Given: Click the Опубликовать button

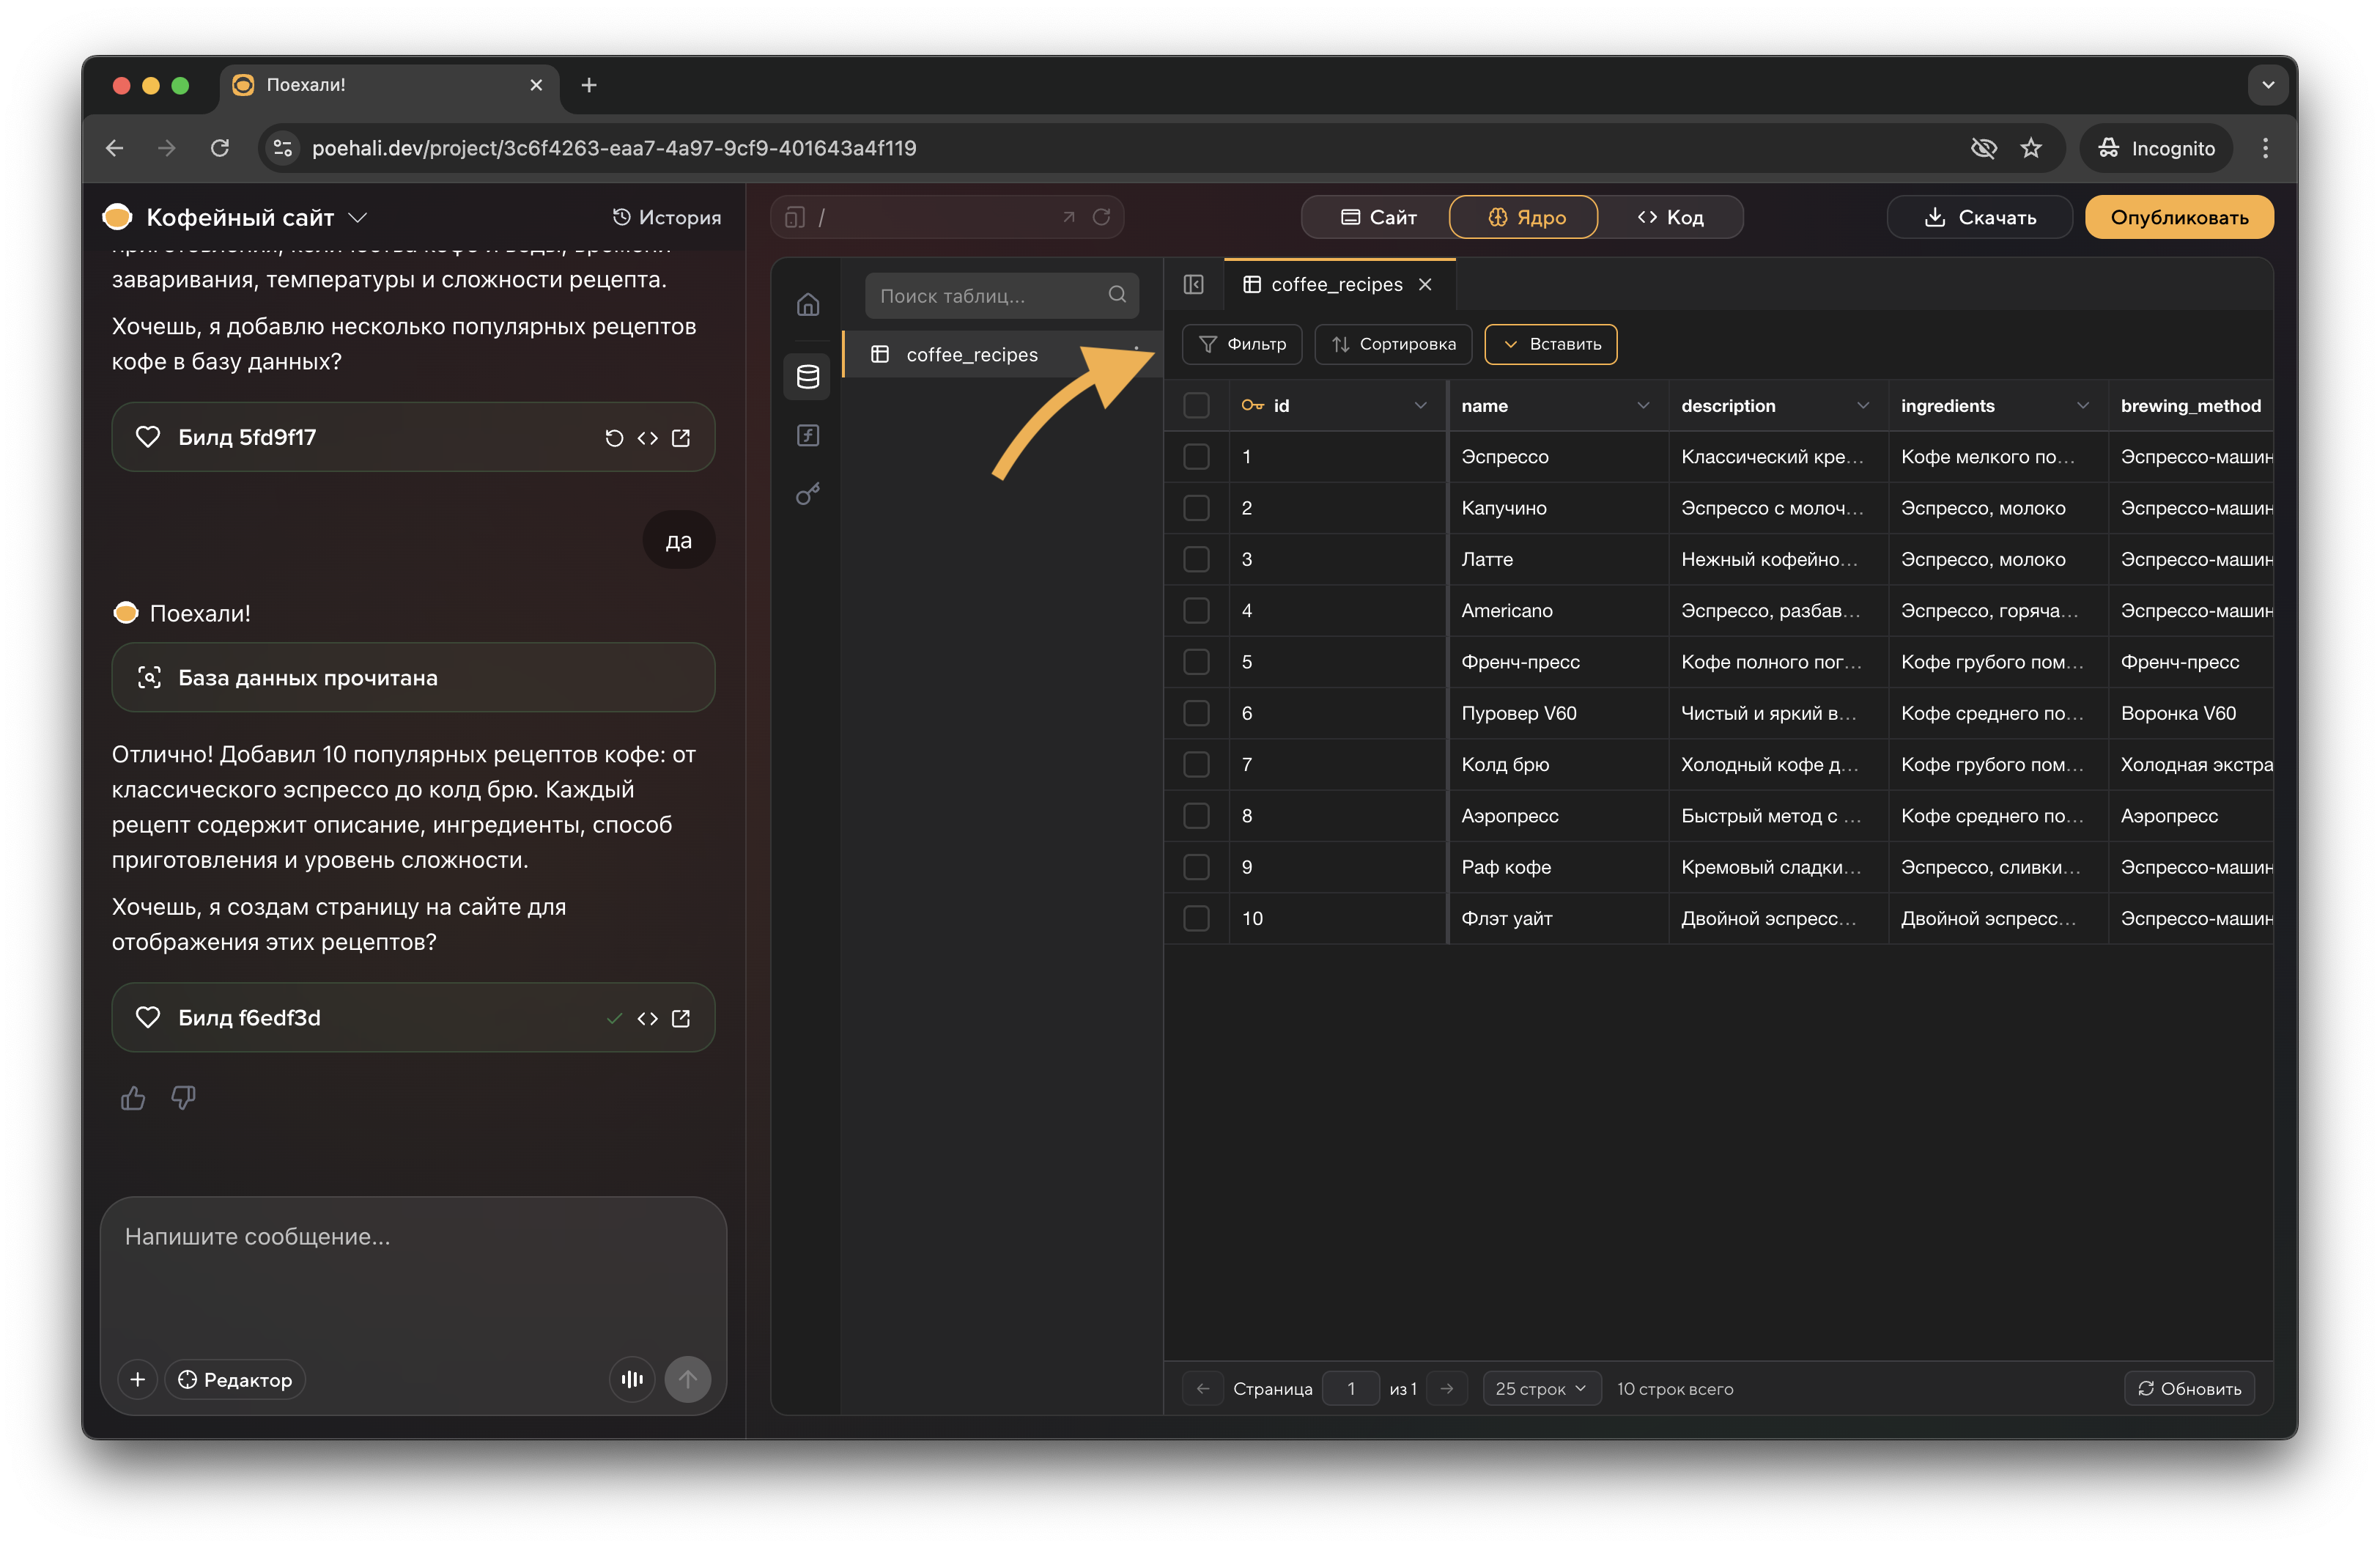Looking at the screenshot, I should pyautogui.click(x=2178, y=217).
